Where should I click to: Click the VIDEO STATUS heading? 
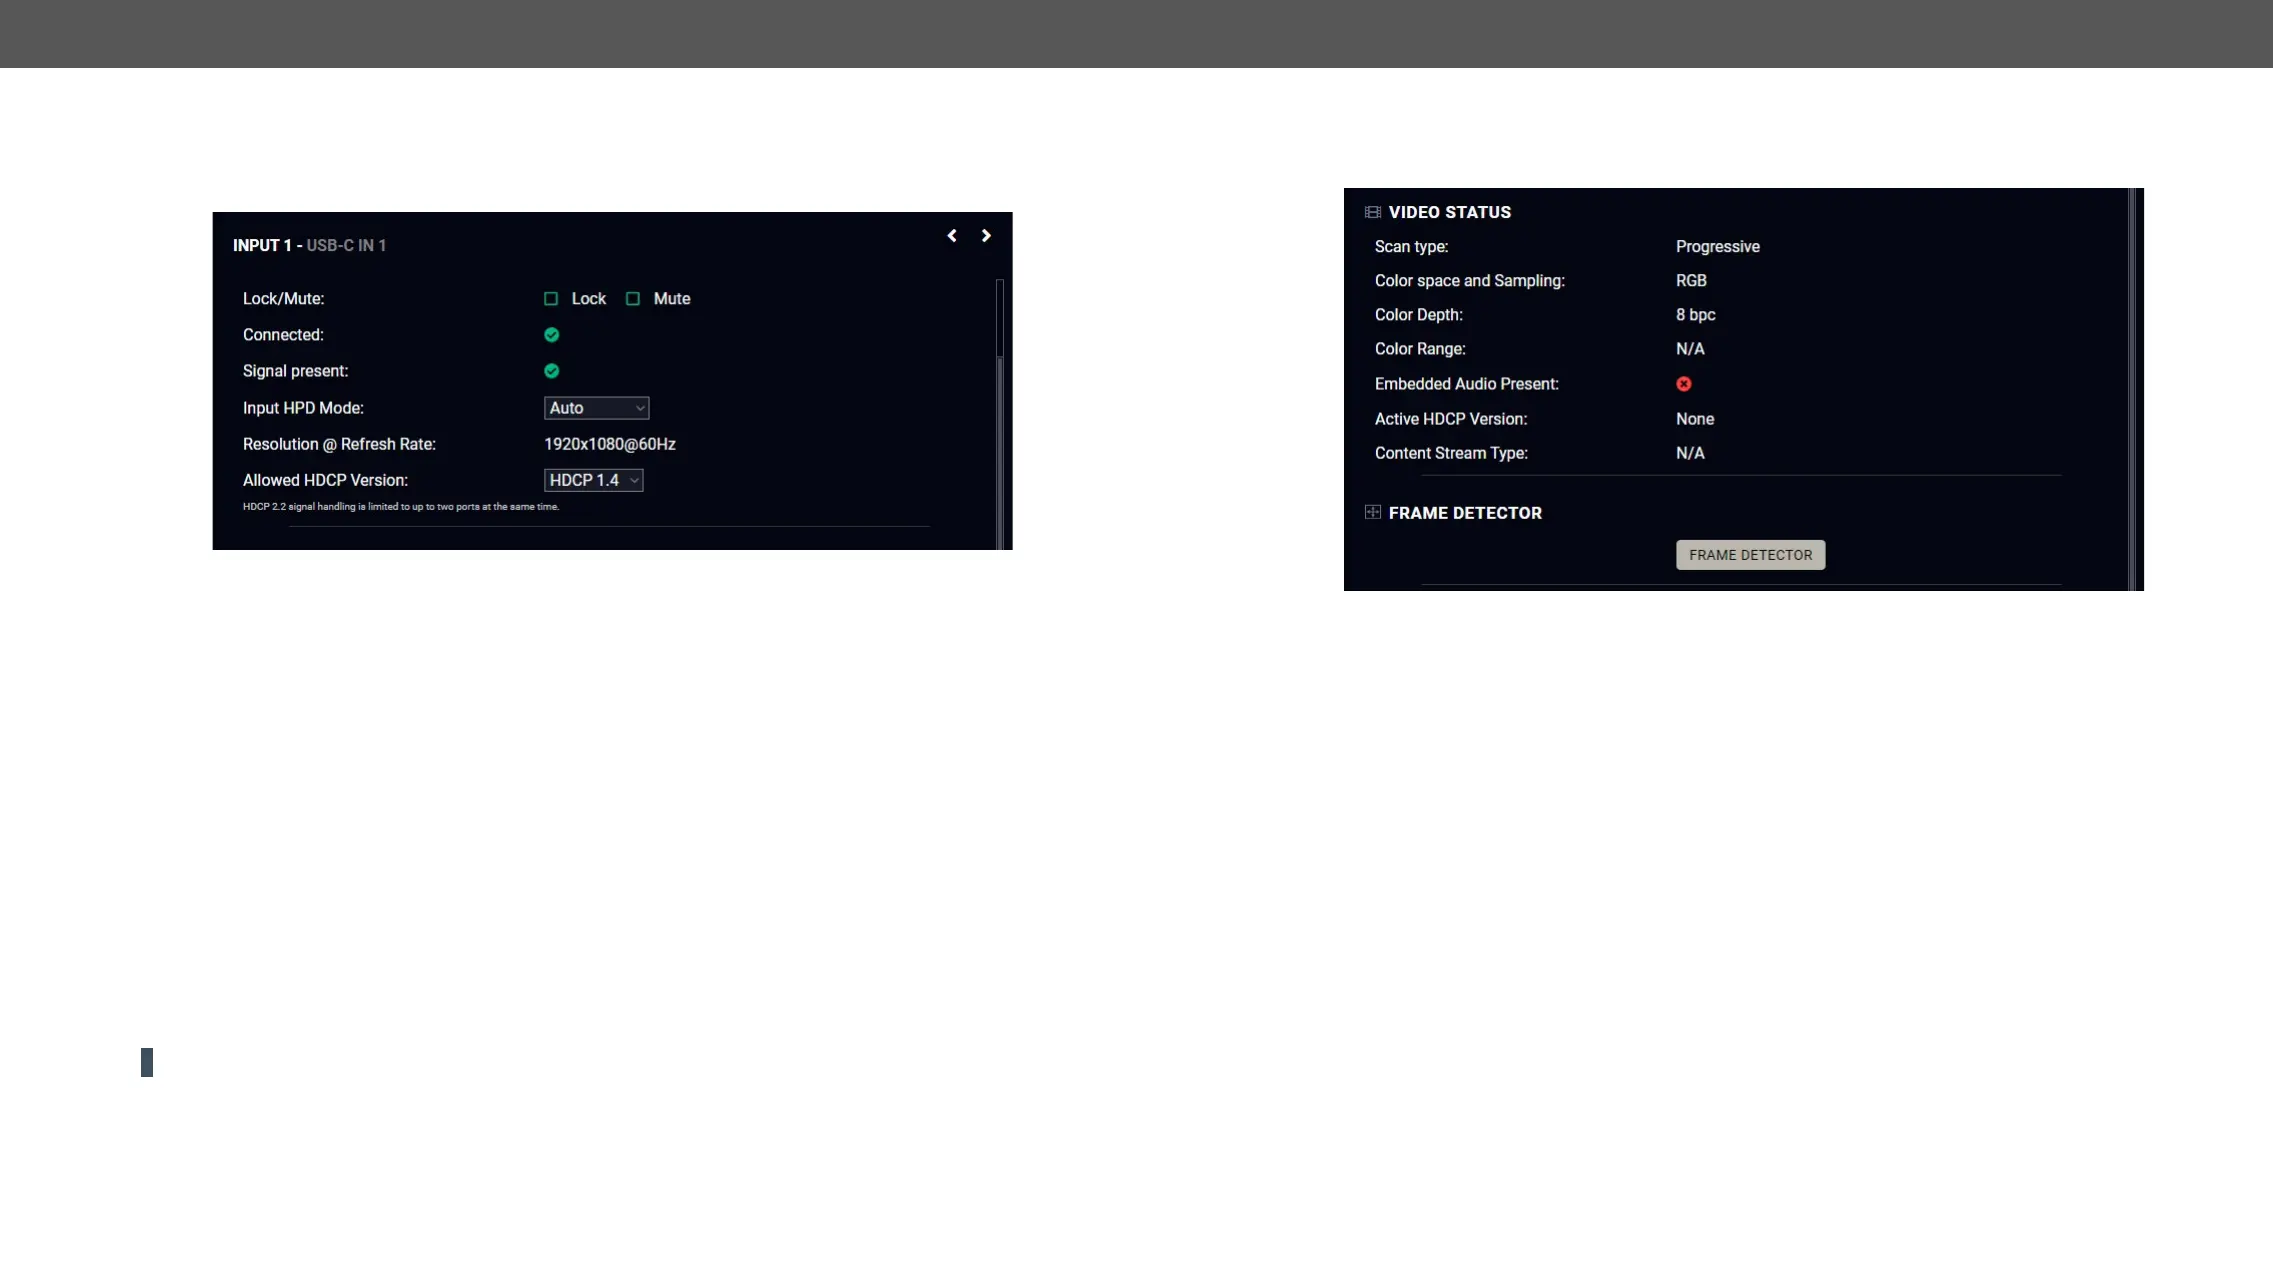point(1450,212)
